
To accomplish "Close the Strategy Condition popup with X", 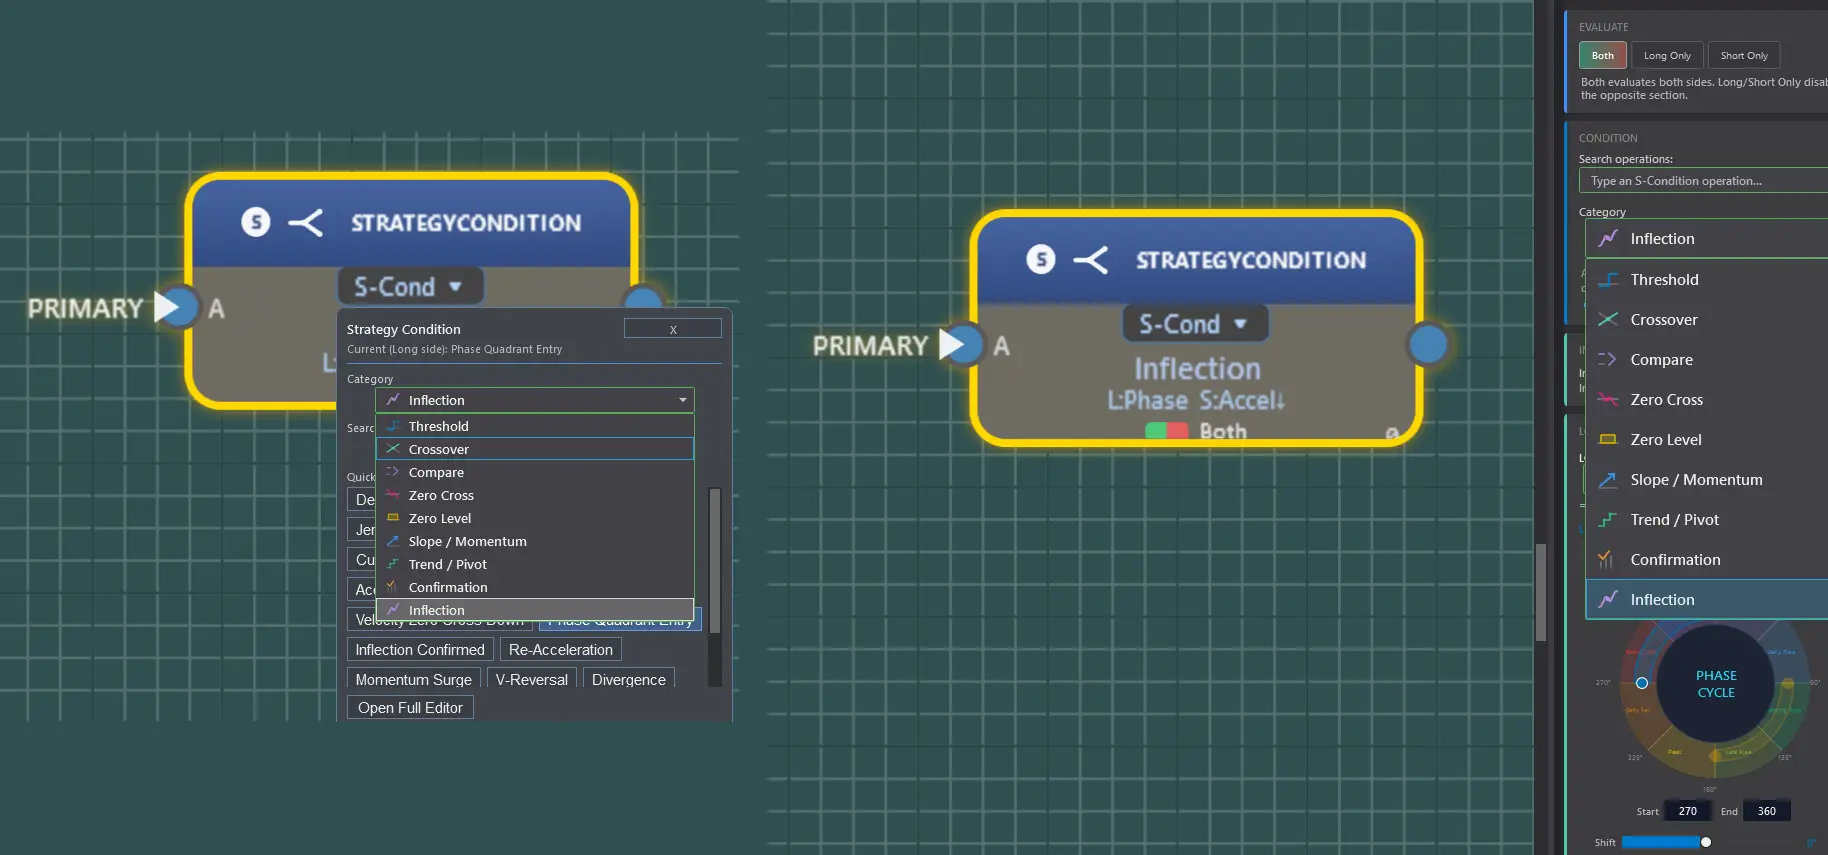I will pos(673,329).
